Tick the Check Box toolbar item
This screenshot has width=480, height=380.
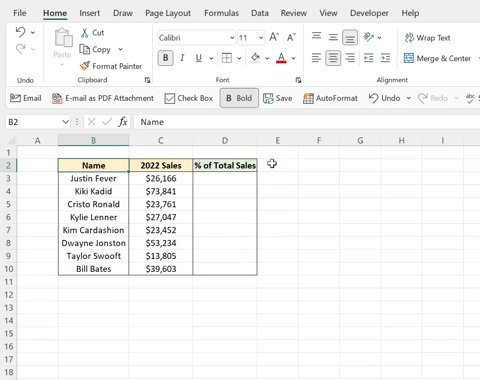[x=188, y=98]
